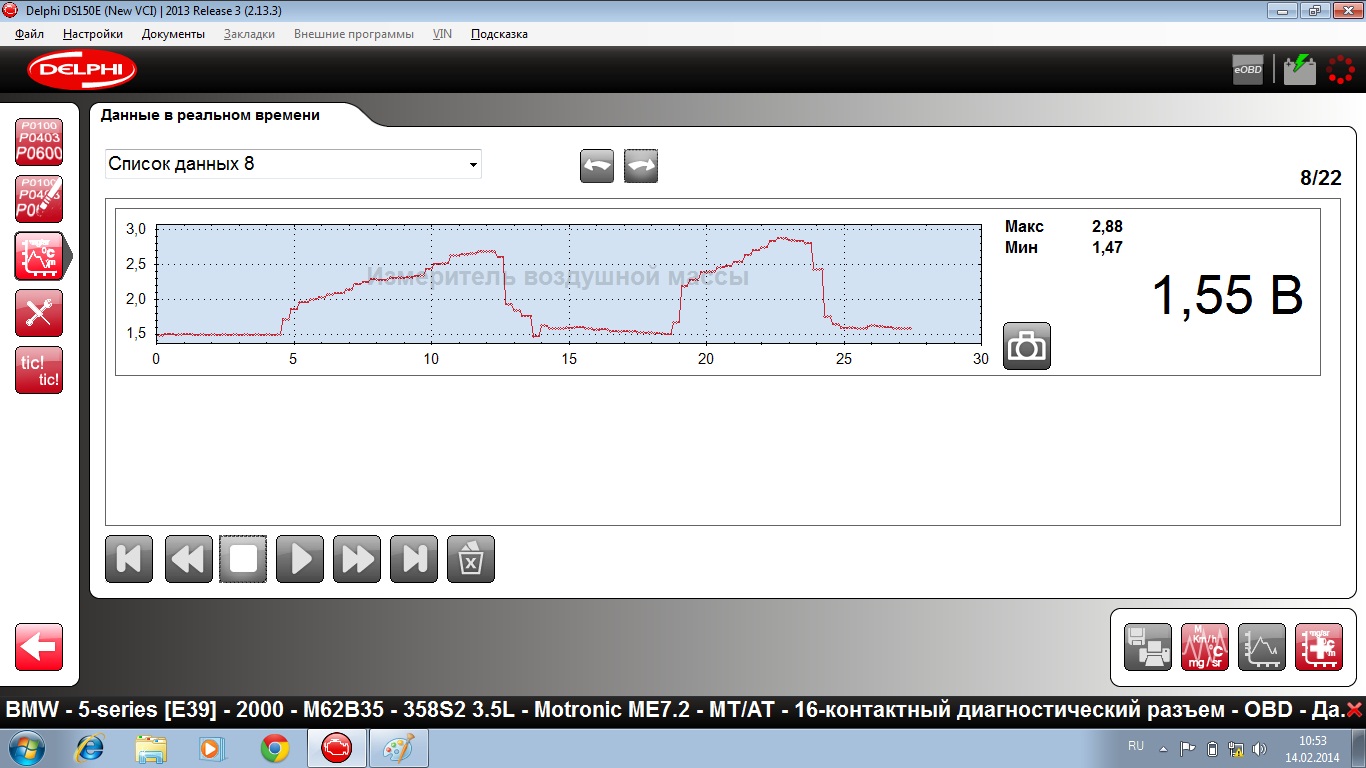Image resolution: width=1366 pixels, height=768 pixels.
Task: Click the add parameter plus icon
Action: point(1319,647)
